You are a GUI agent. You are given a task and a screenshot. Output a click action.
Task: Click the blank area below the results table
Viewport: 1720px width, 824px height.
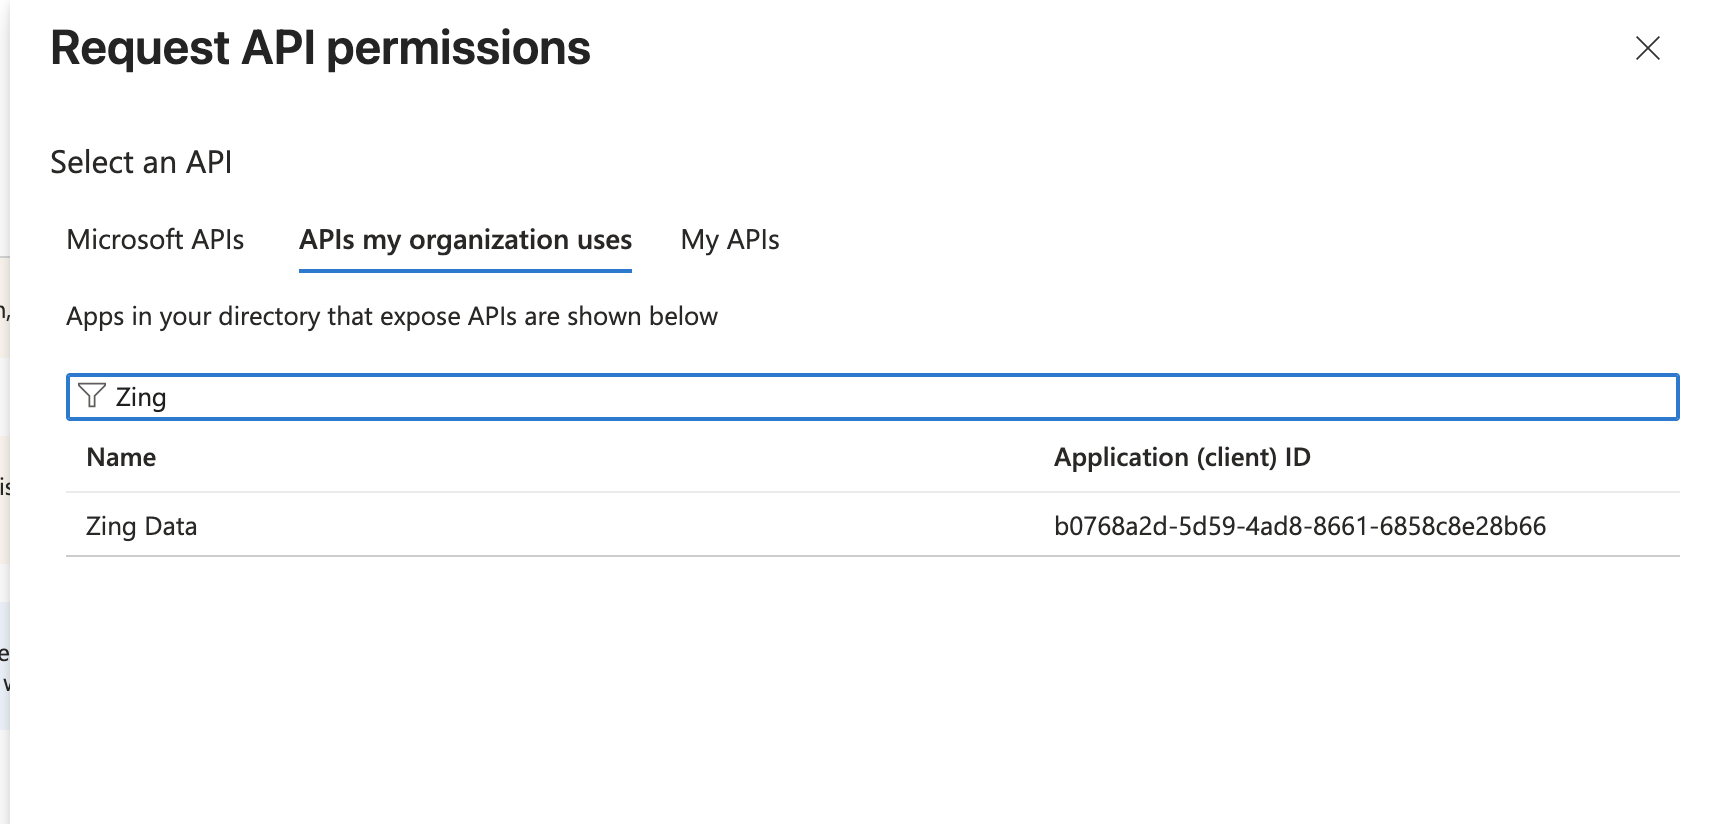tap(860, 690)
